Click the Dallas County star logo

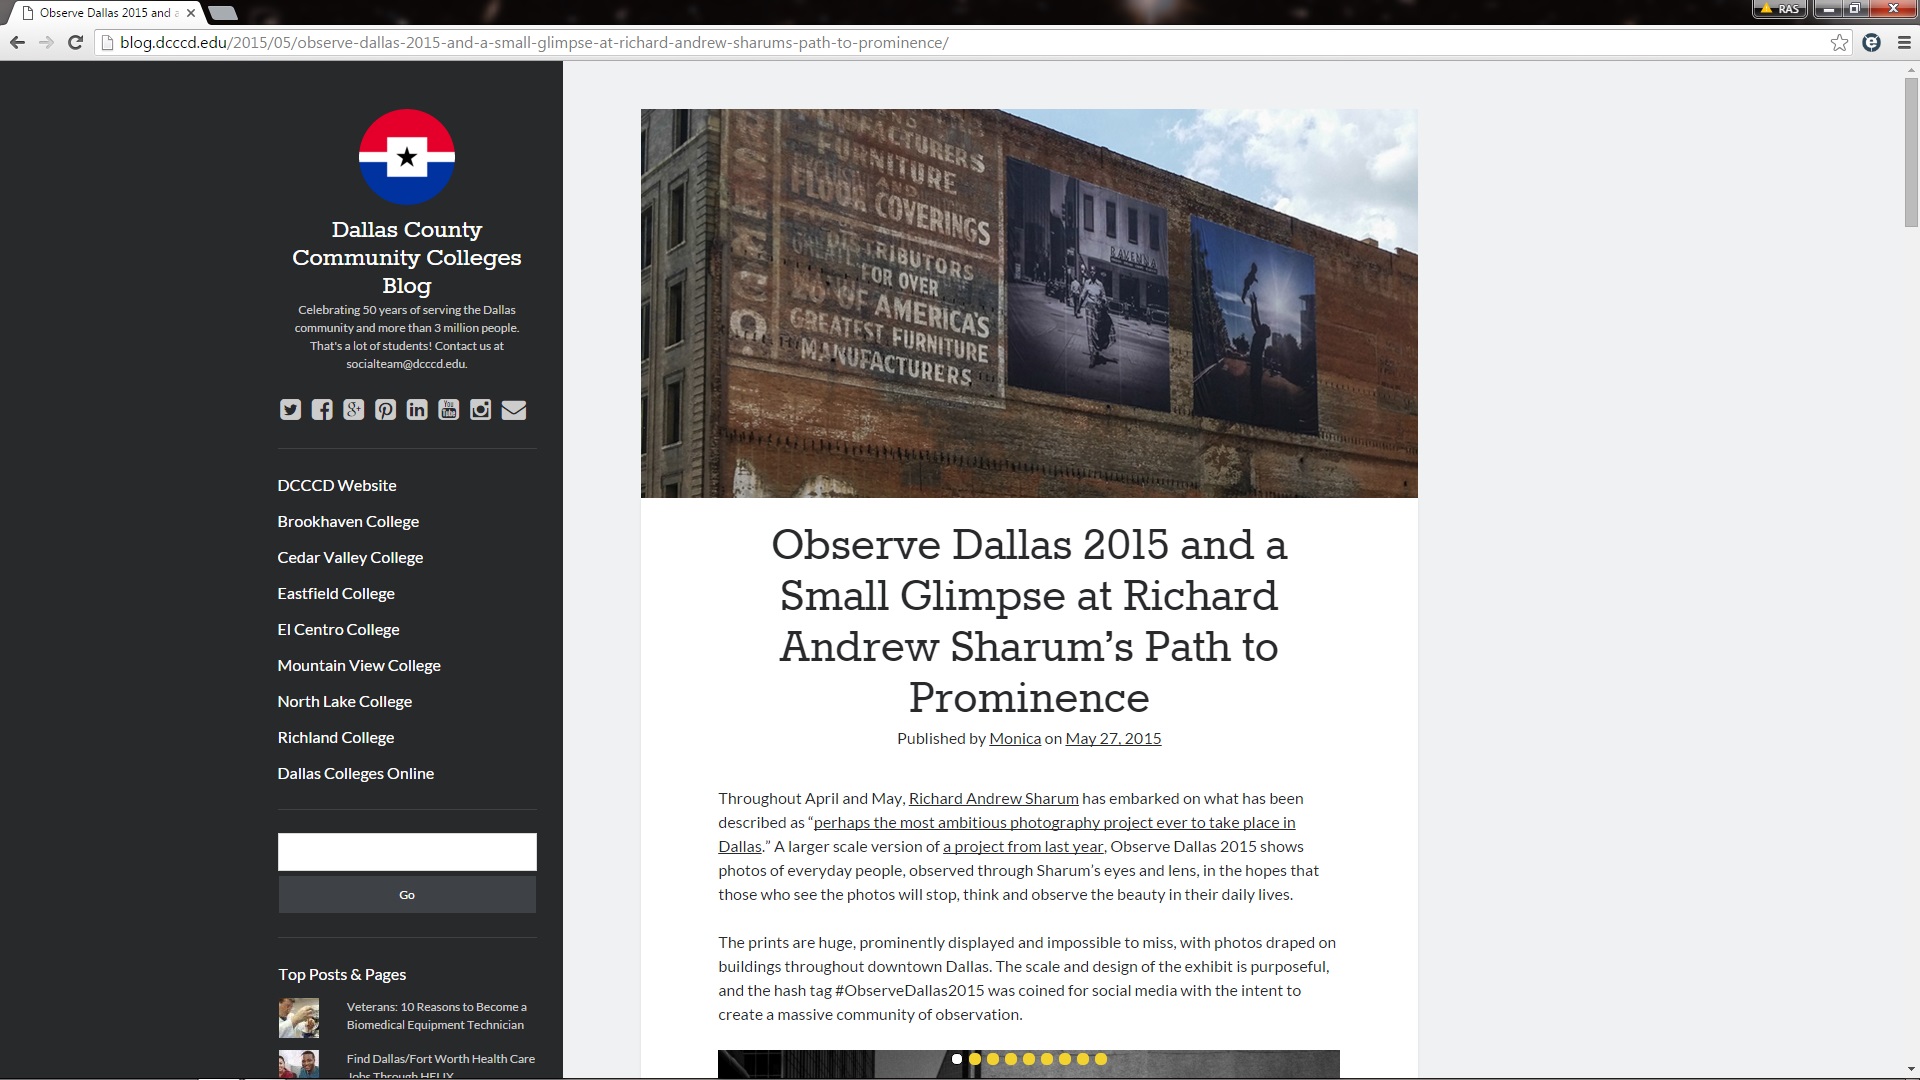(407, 157)
